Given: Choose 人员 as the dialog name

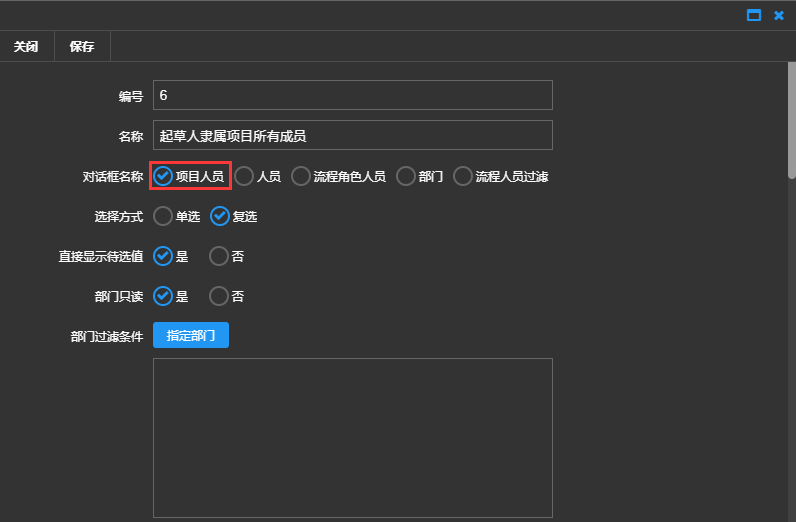Looking at the screenshot, I should coord(244,177).
